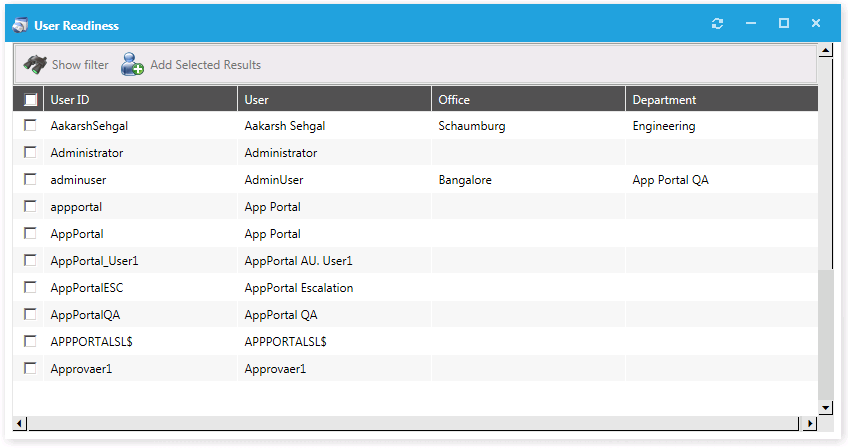848x448 pixels.
Task: Check the box for AakarshSehgal
Action: tap(31, 126)
